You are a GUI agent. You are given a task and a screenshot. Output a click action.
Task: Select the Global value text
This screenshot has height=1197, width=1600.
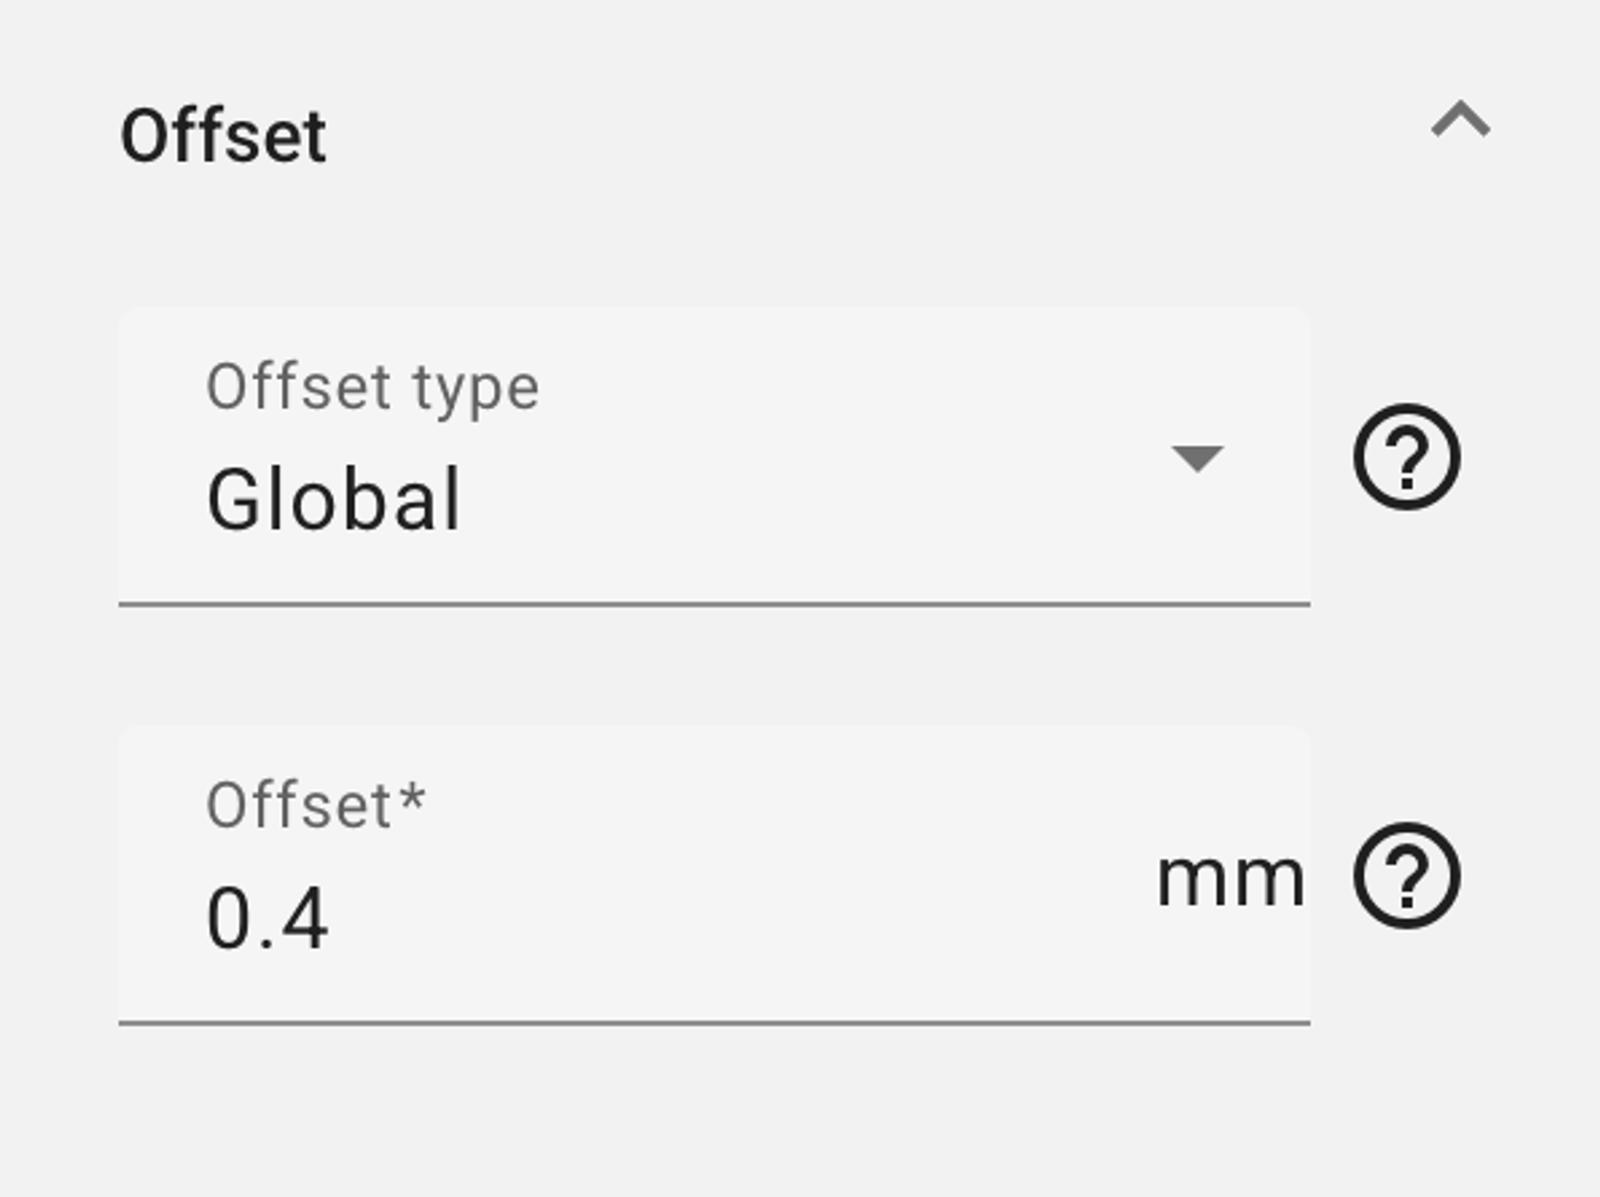pyautogui.click(x=333, y=500)
